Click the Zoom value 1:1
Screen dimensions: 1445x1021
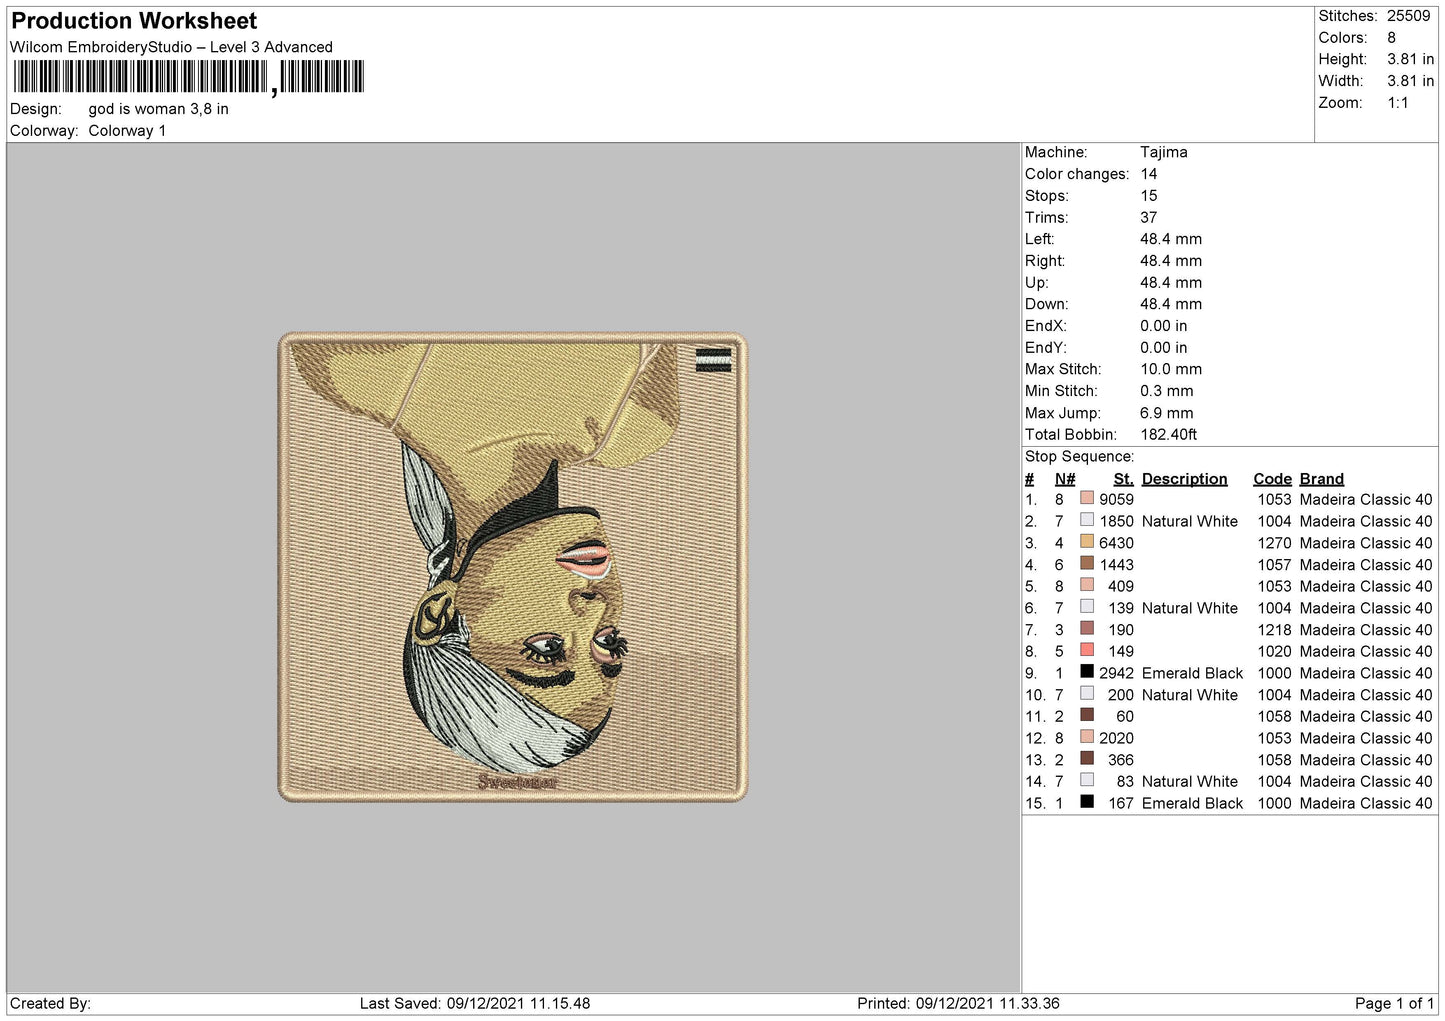[x=1397, y=103]
